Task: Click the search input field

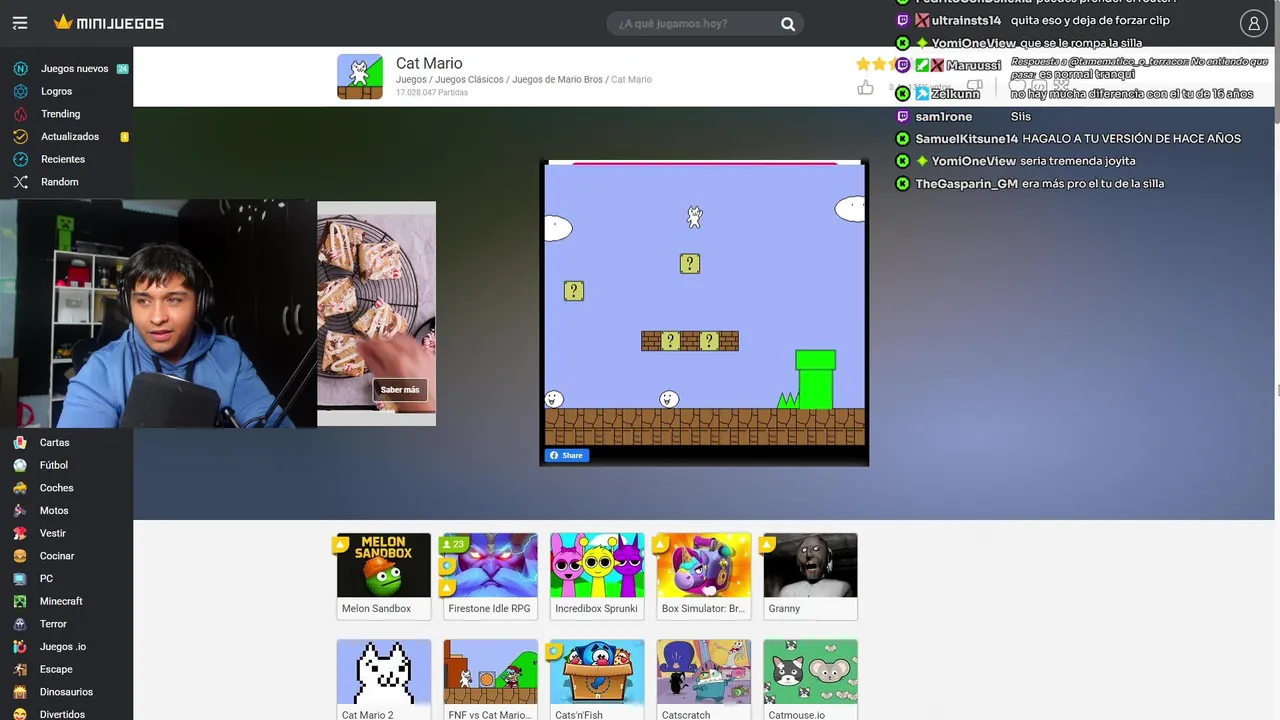Action: point(695,24)
